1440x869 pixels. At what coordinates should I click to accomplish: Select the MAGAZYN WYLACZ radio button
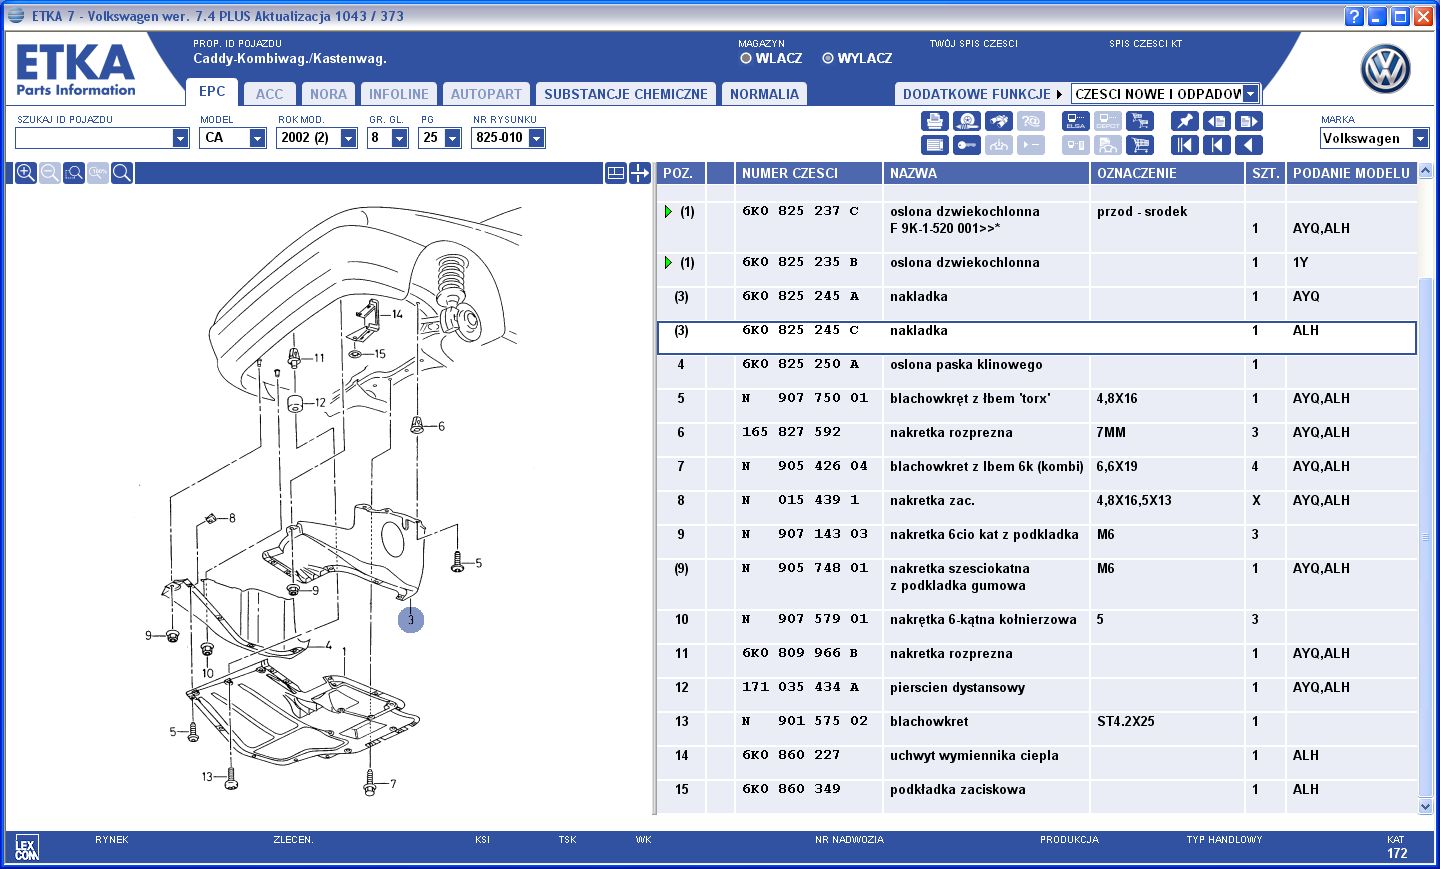(x=828, y=58)
